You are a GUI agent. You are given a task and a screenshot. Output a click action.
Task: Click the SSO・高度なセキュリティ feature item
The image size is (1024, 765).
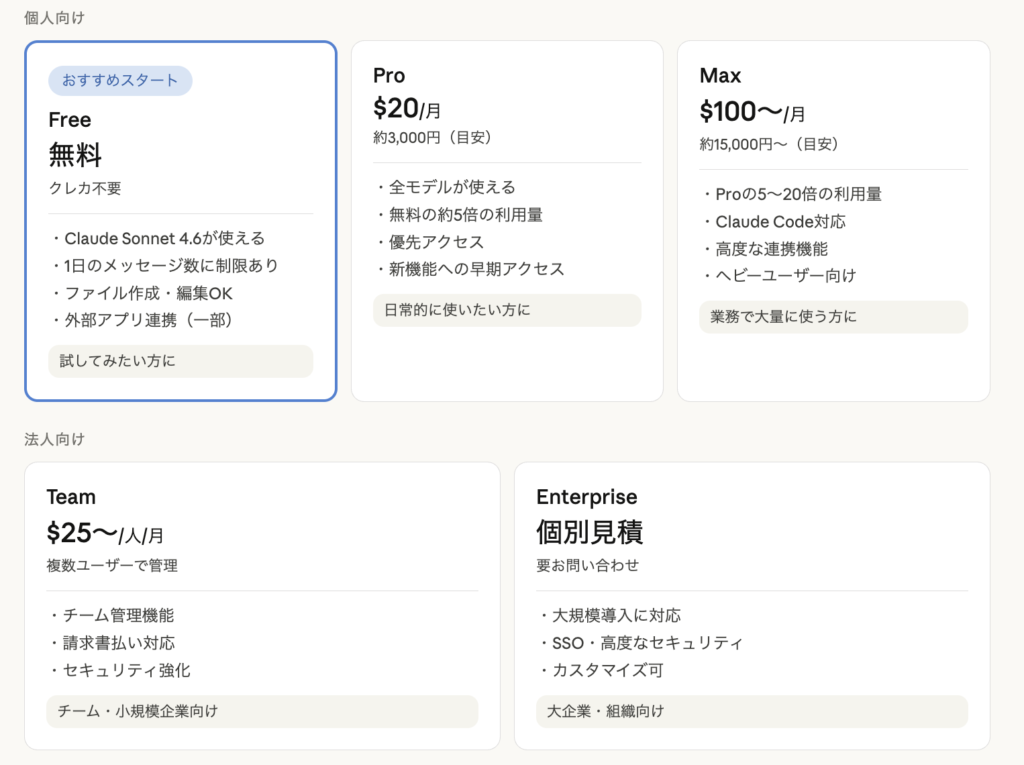point(645,643)
